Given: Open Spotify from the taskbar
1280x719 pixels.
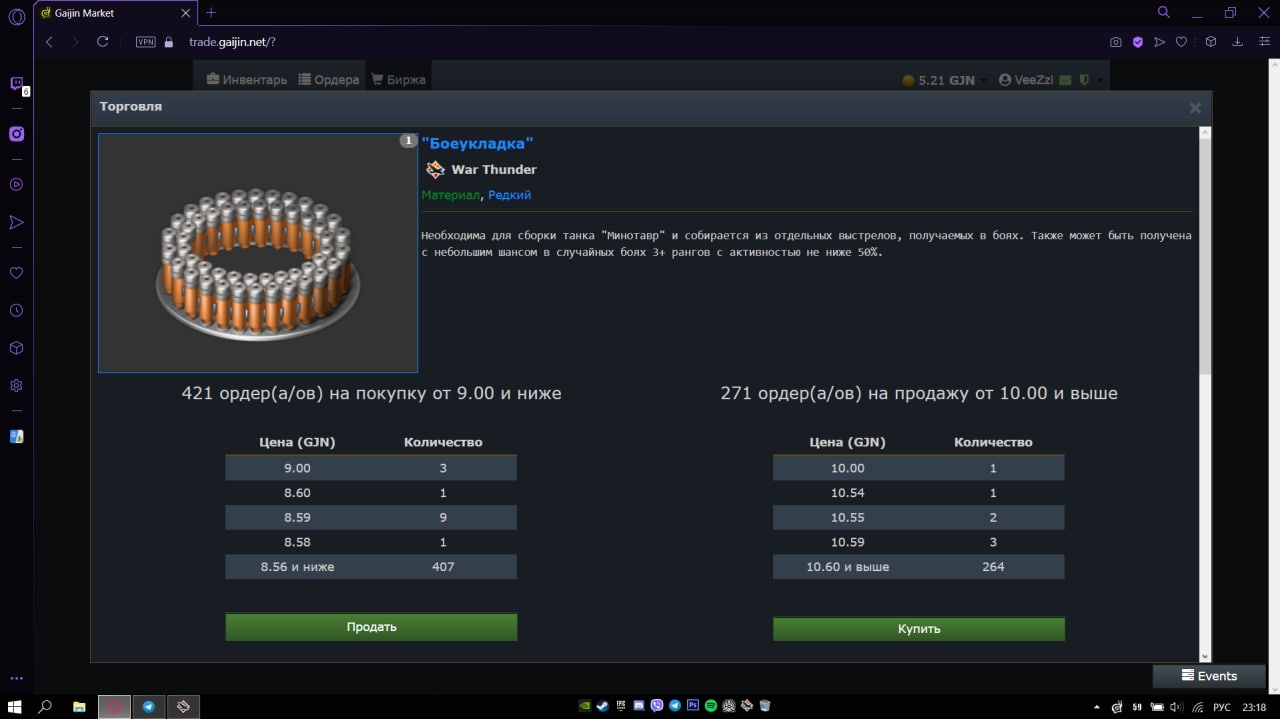Looking at the screenshot, I should (711, 706).
